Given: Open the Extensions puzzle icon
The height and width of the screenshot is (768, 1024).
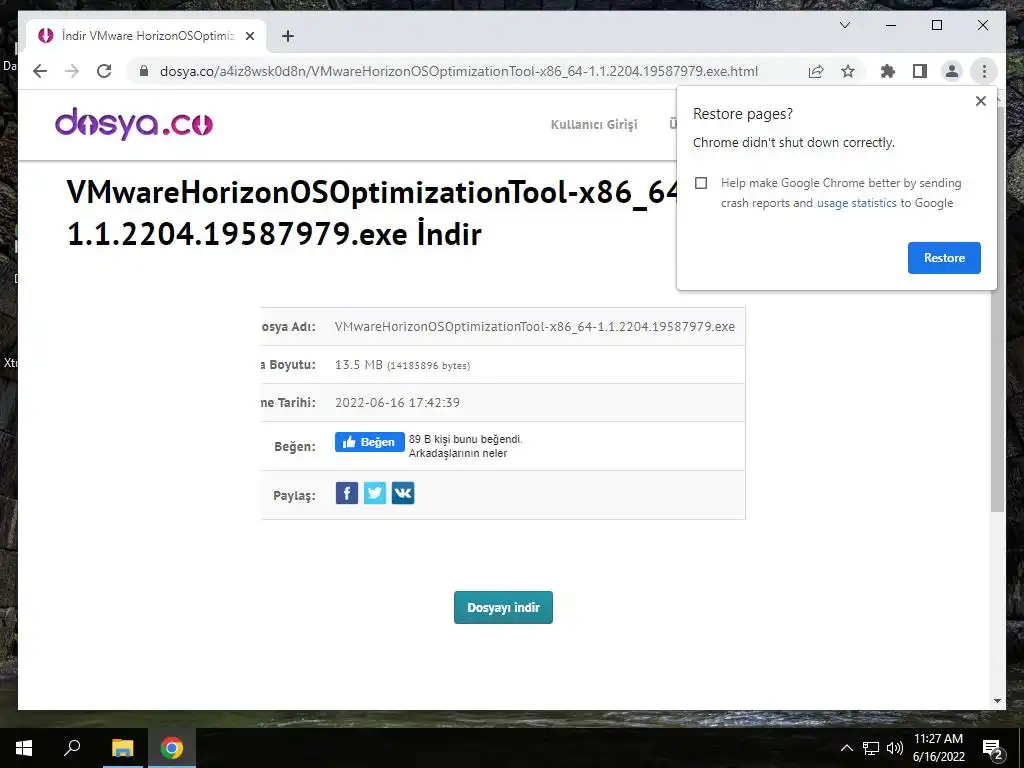Looking at the screenshot, I should coord(888,71).
